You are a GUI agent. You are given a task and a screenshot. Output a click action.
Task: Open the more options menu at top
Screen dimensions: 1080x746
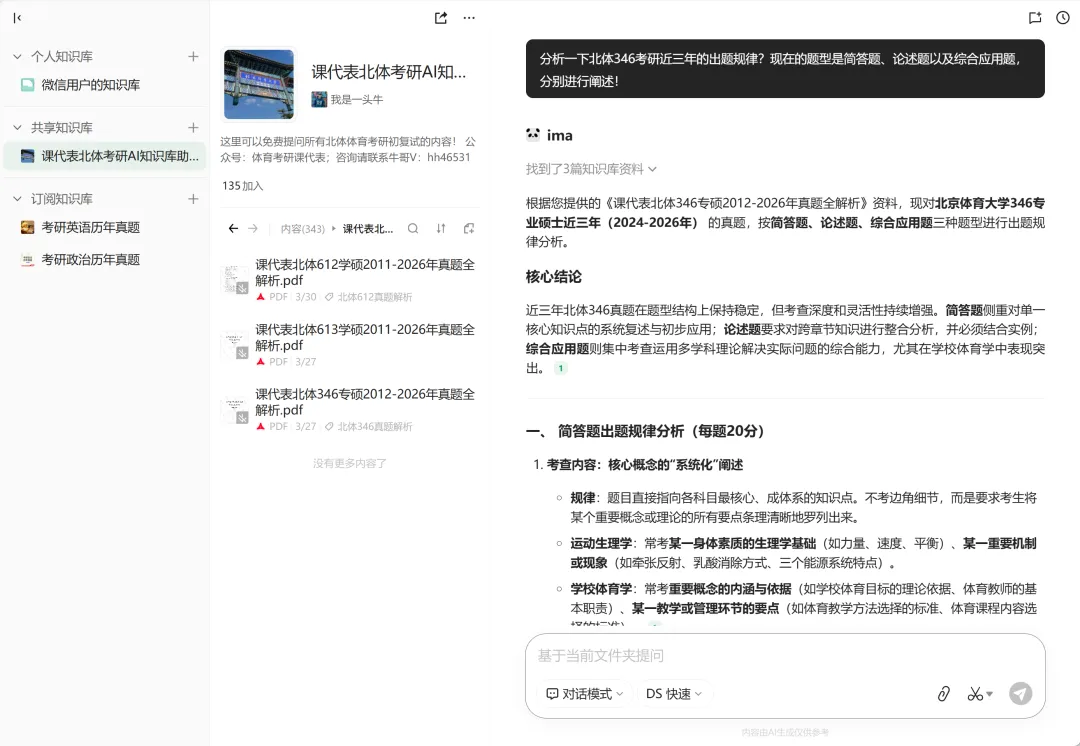[x=468, y=17]
